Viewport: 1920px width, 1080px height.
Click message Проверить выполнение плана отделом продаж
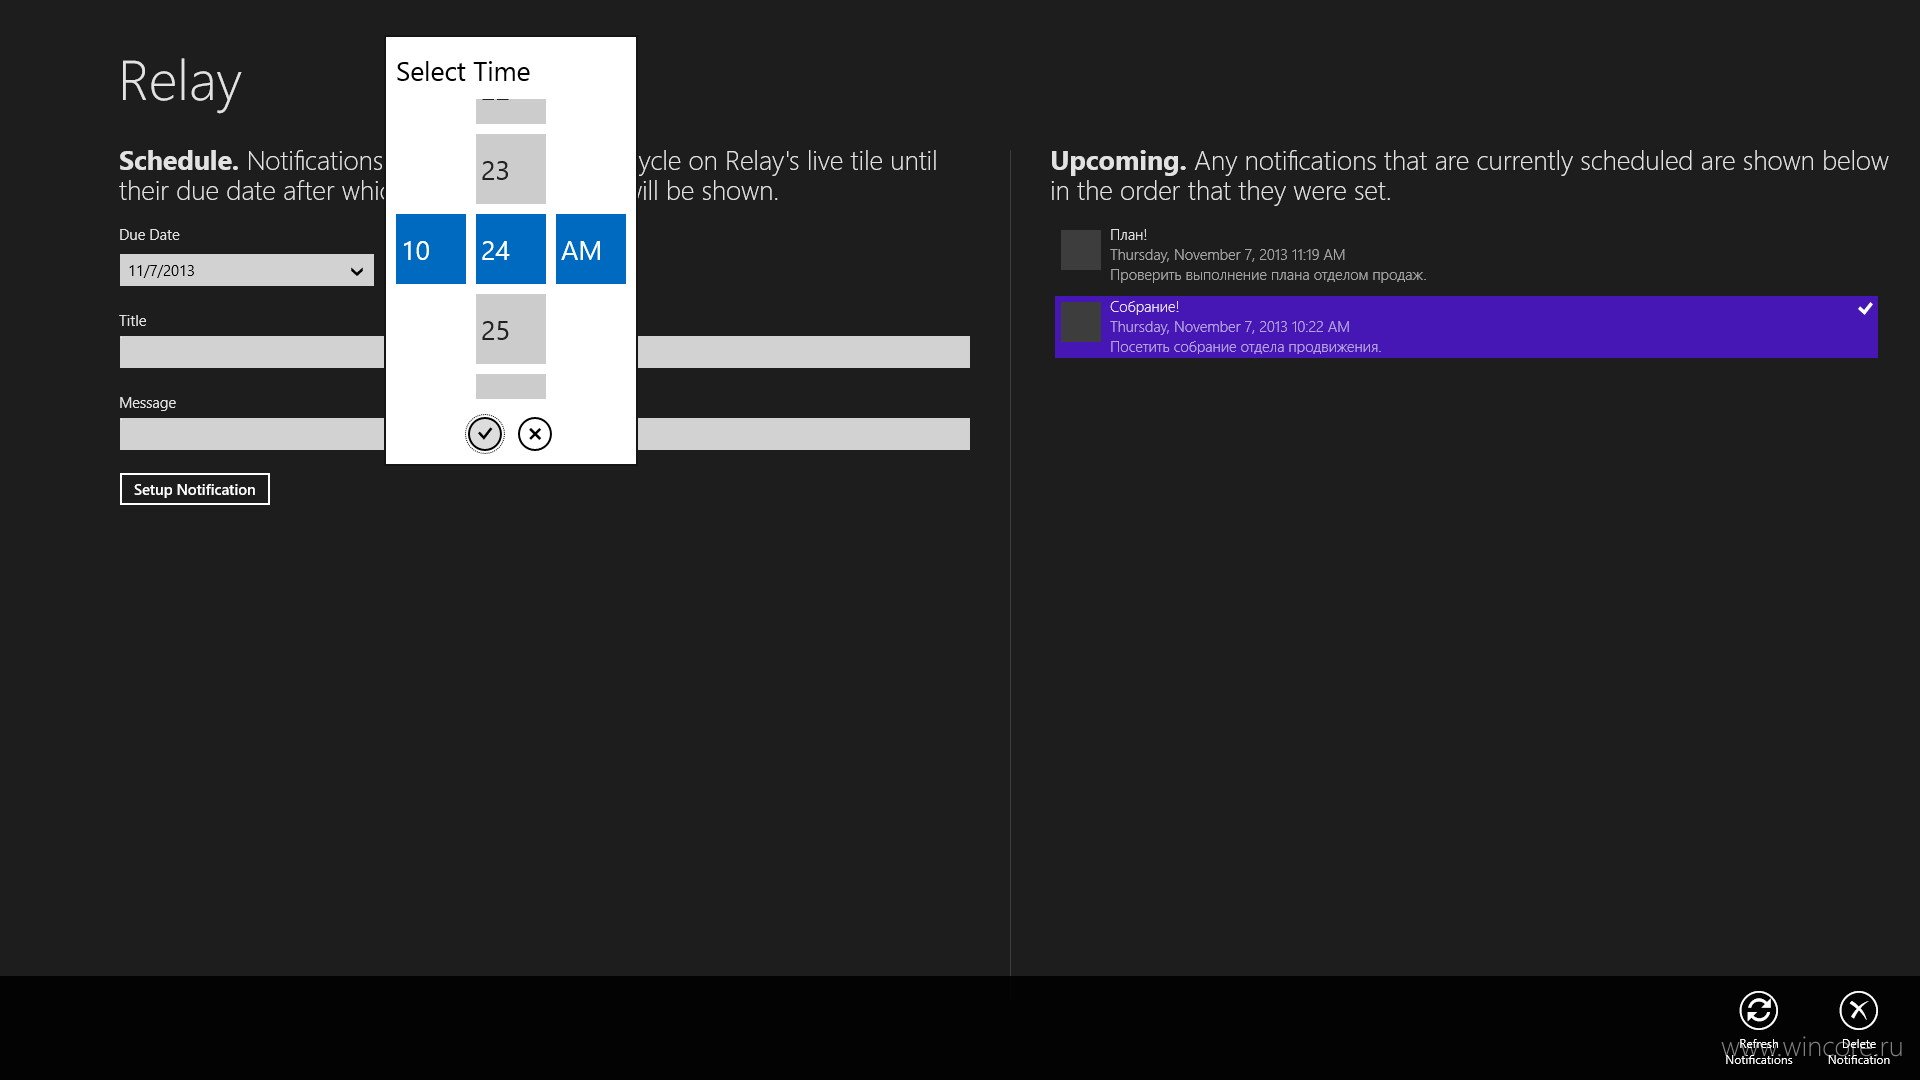(x=1268, y=275)
